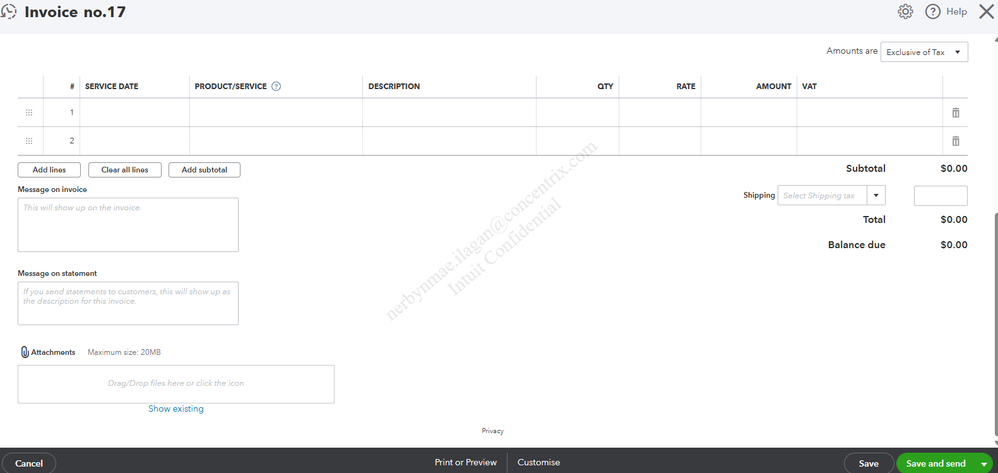Select the Service Date cell of line 1
Image resolution: width=998 pixels, height=473 pixels.
135,113
